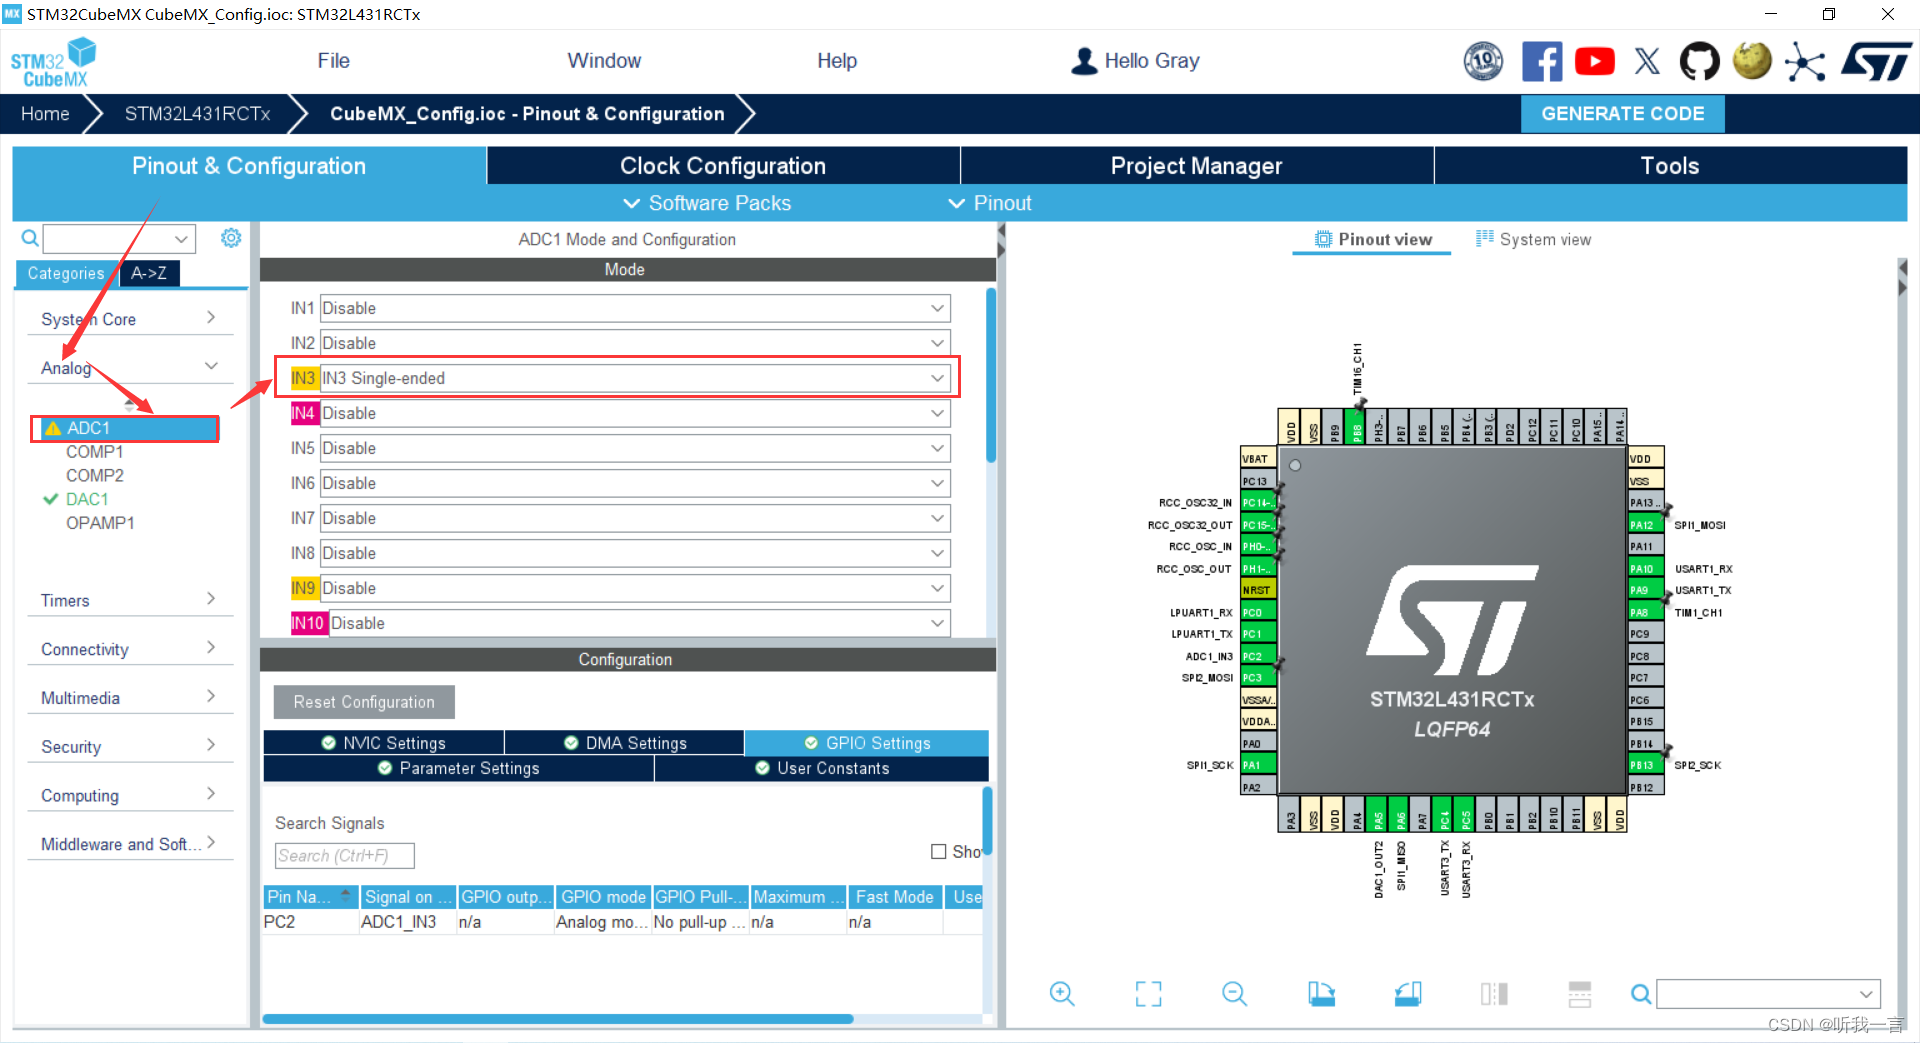The height and width of the screenshot is (1043, 1920).
Task: Click the user profile icon Hello Gray
Action: (1084, 62)
